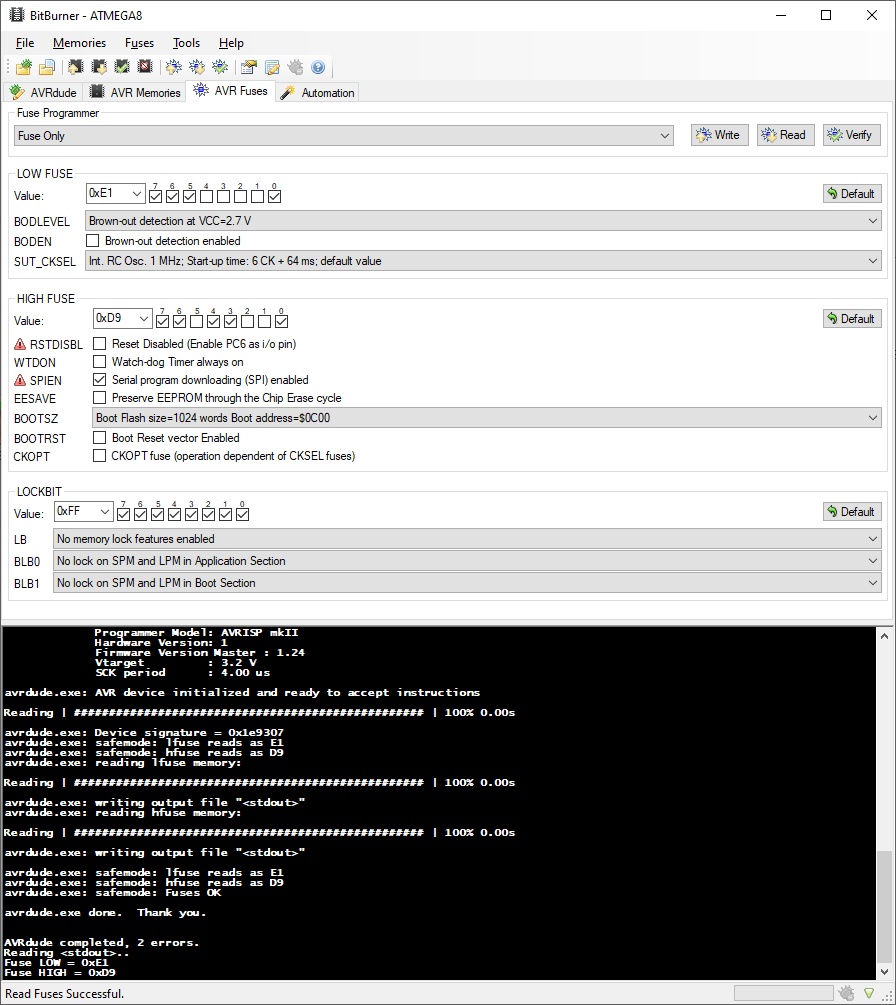Click the write fuses toolbar icon
The image size is (896, 1005).
coord(174,67)
